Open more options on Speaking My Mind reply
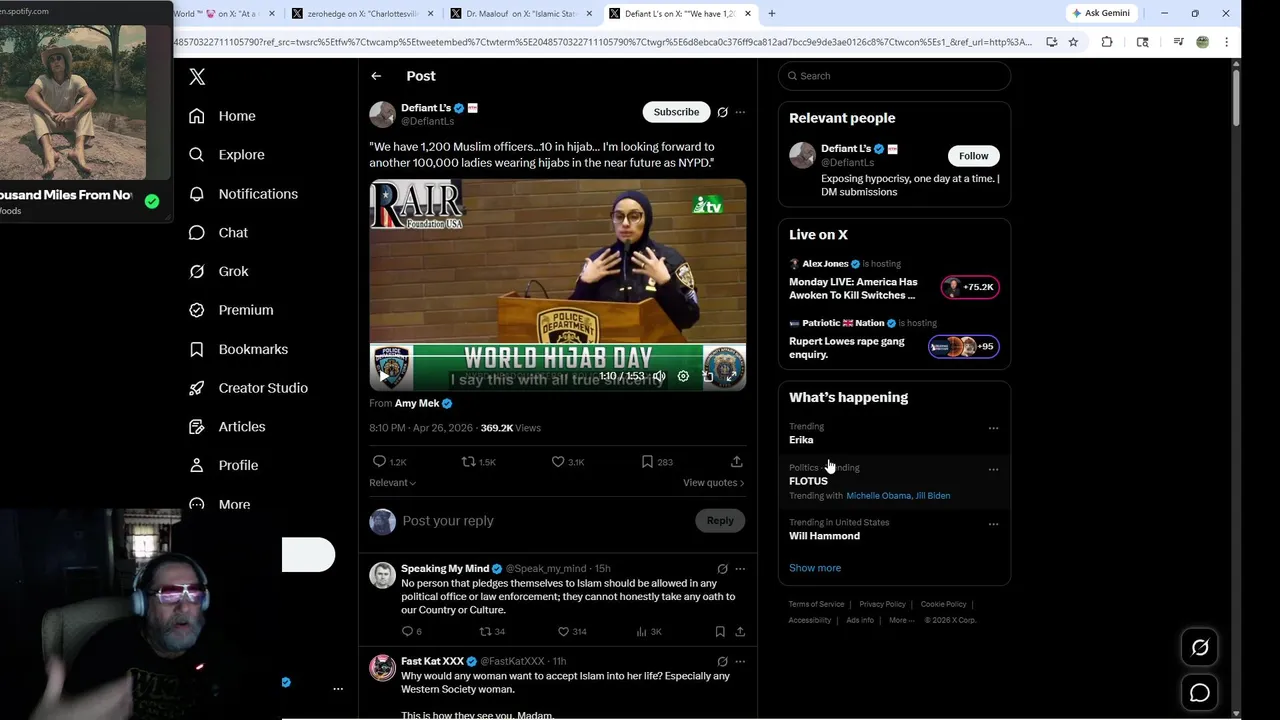 point(740,569)
